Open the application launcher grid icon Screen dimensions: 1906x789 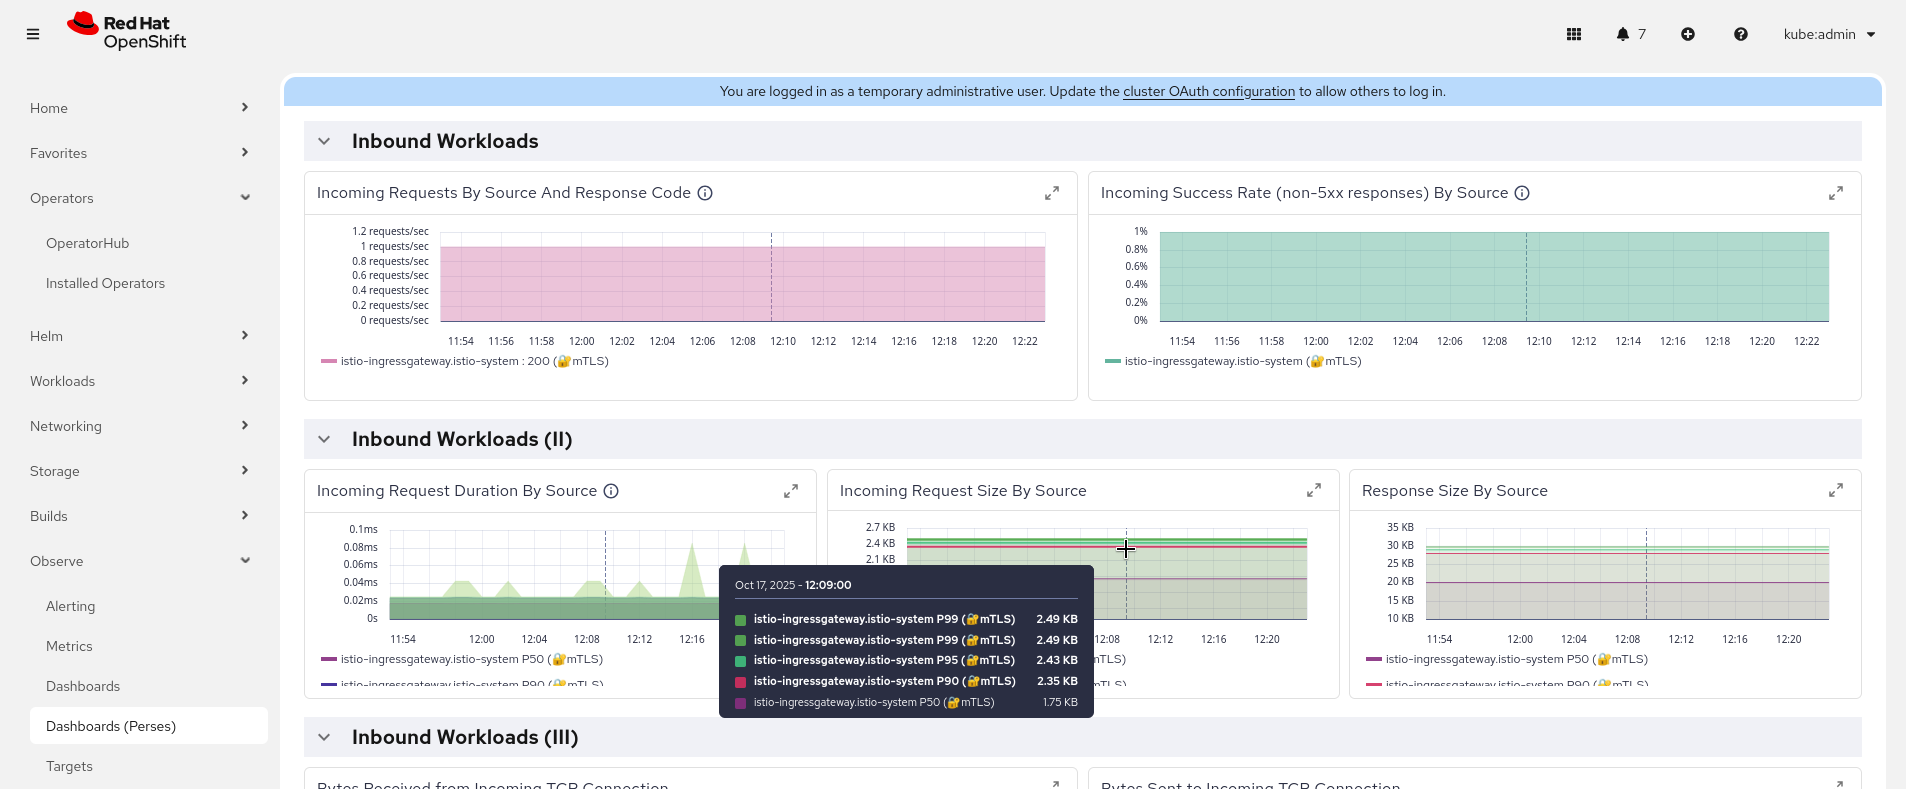(x=1573, y=34)
